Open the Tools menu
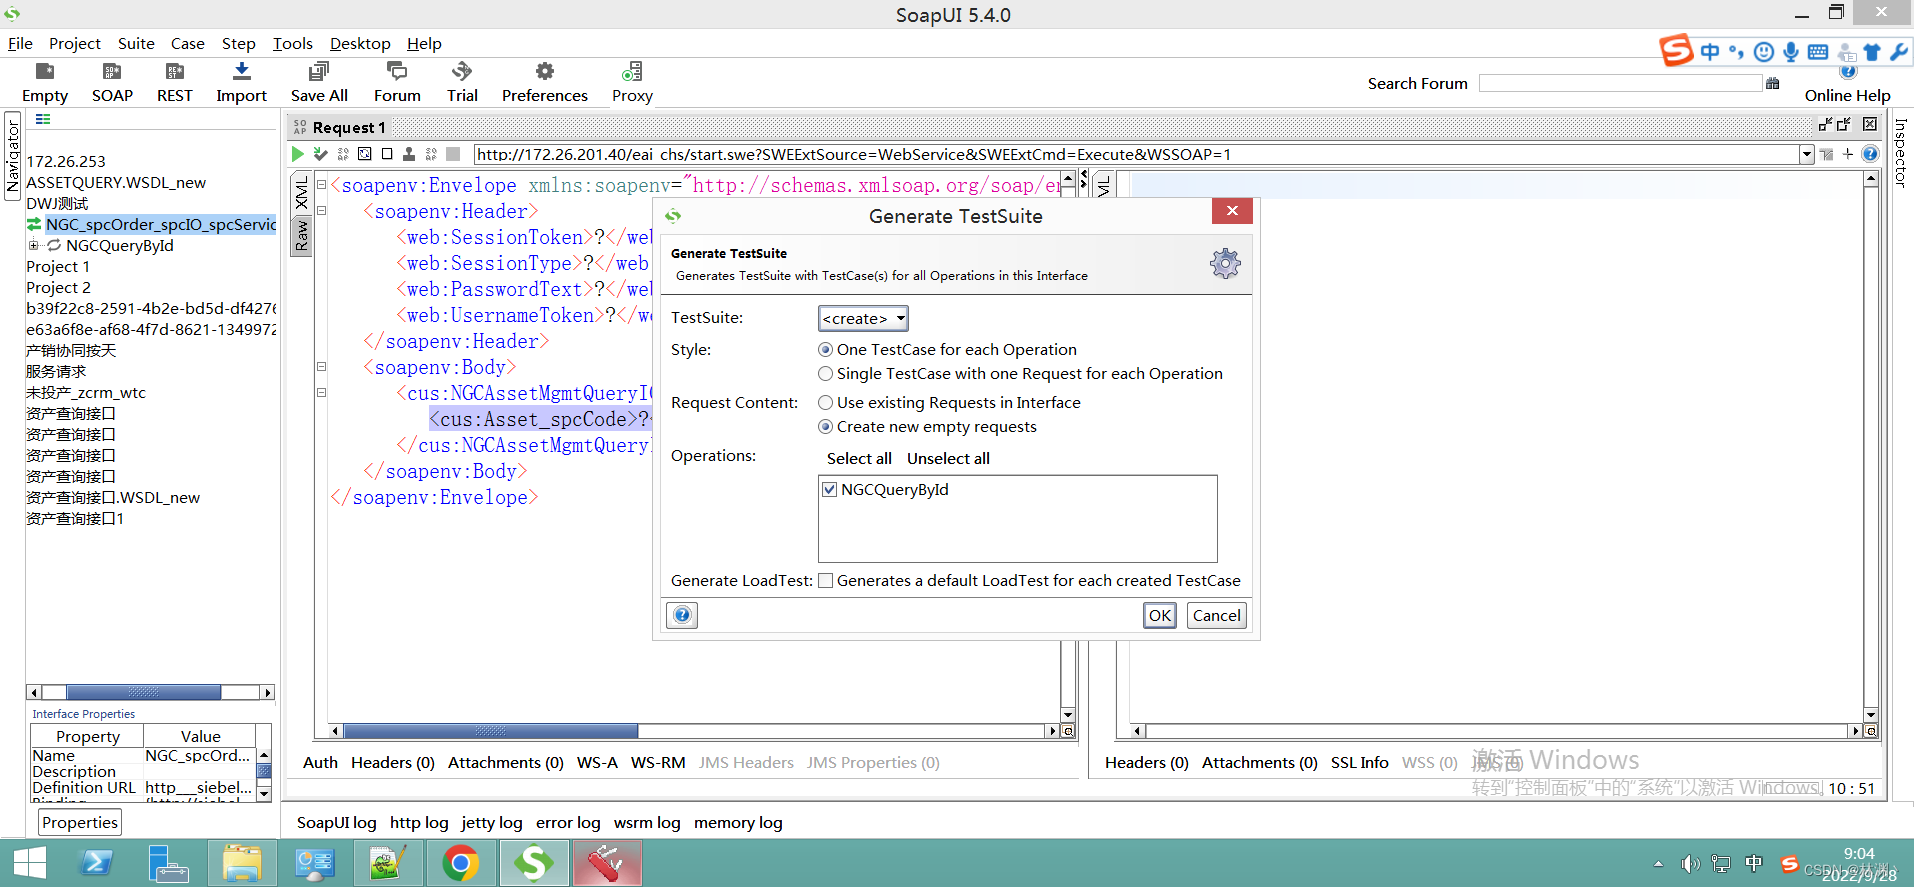 coord(293,43)
